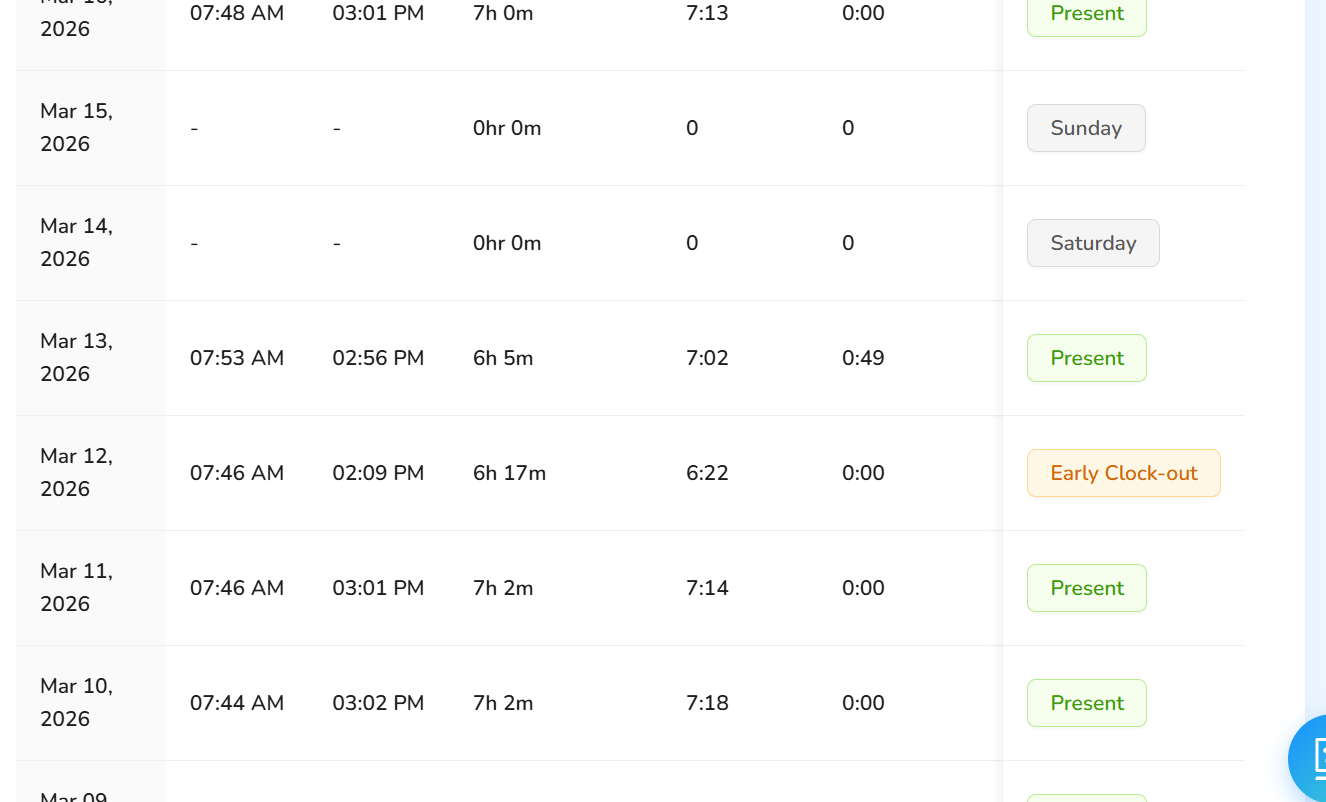The width and height of the screenshot is (1326, 802).
Task: Select the Mar 13, 2026 date cell
Action: click(x=77, y=358)
